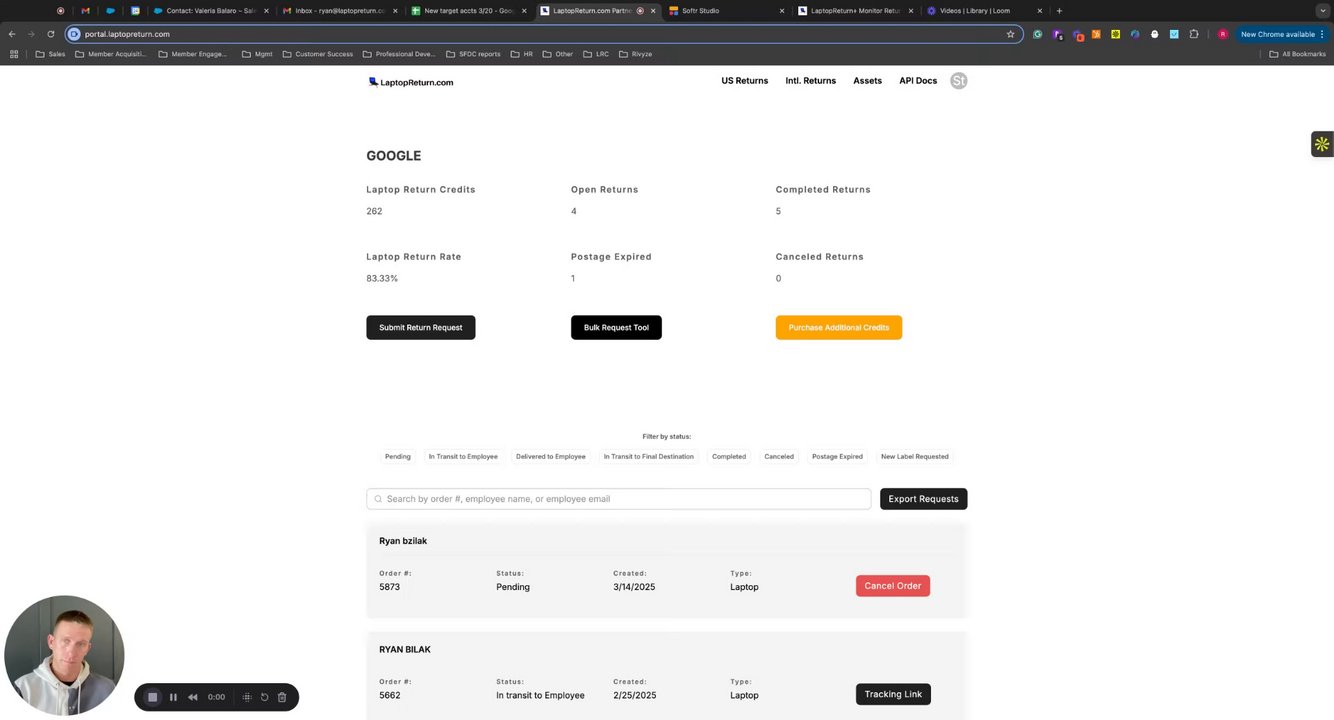The height and width of the screenshot is (720, 1334).
Task: Open the Assets nav item
Action: click(x=867, y=81)
